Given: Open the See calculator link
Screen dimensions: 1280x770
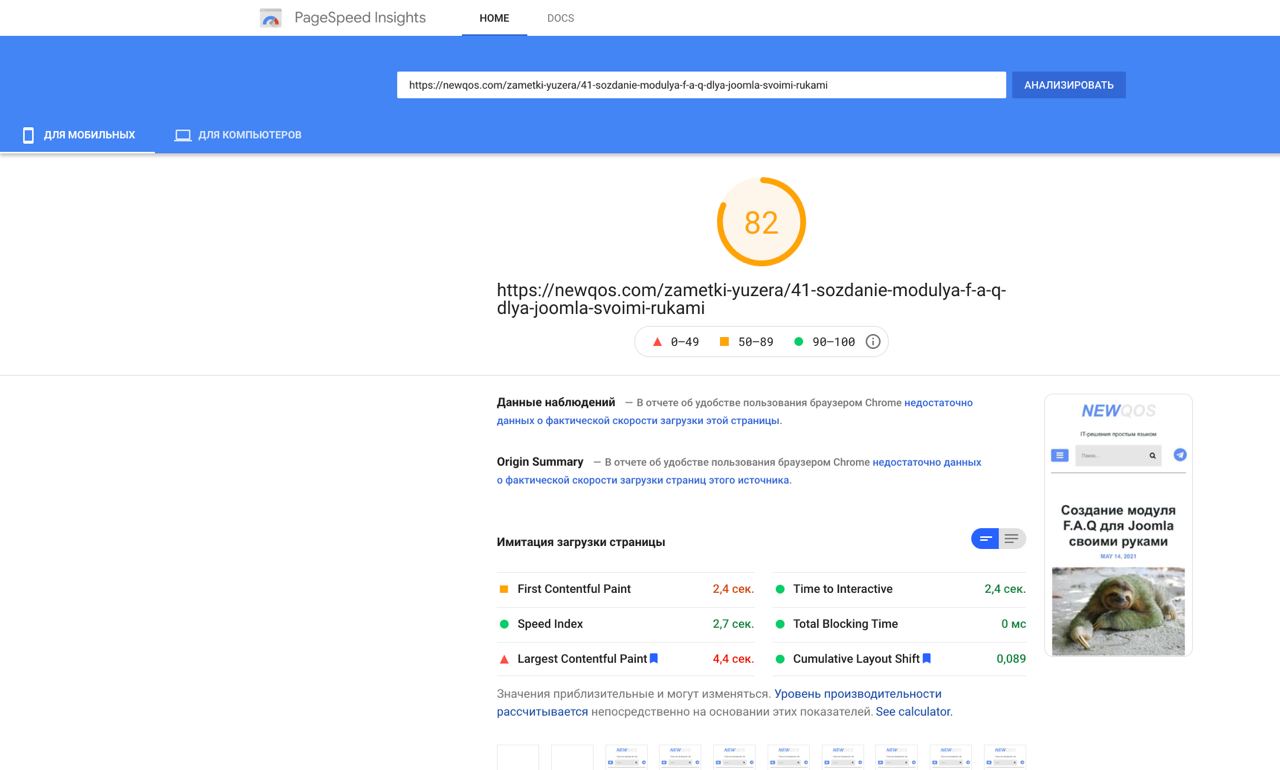Looking at the screenshot, I should [x=914, y=712].
